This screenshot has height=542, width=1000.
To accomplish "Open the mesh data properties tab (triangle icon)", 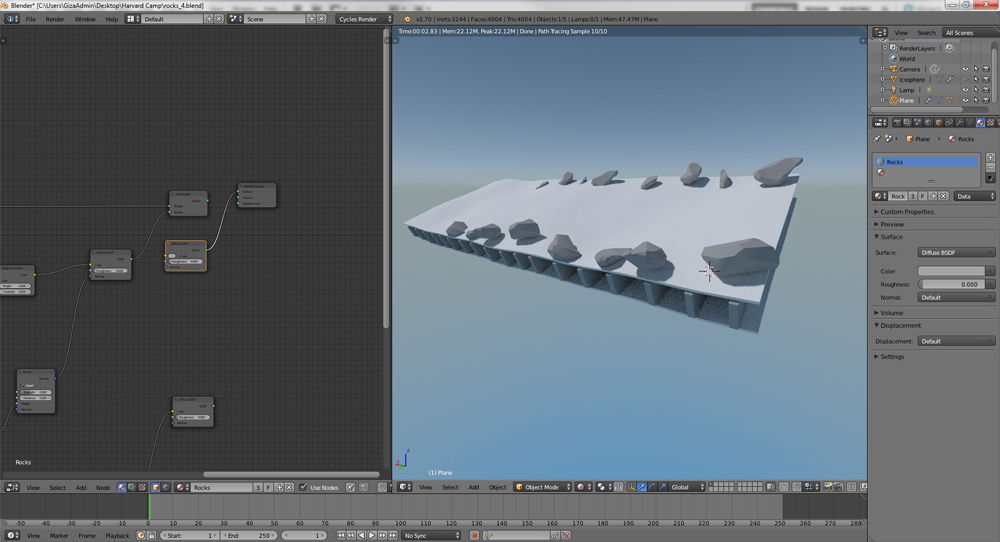I will (x=969, y=122).
